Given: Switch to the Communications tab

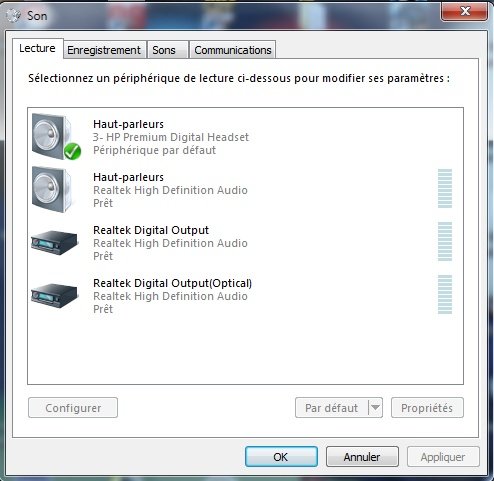Looking at the screenshot, I should click(x=233, y=50).
